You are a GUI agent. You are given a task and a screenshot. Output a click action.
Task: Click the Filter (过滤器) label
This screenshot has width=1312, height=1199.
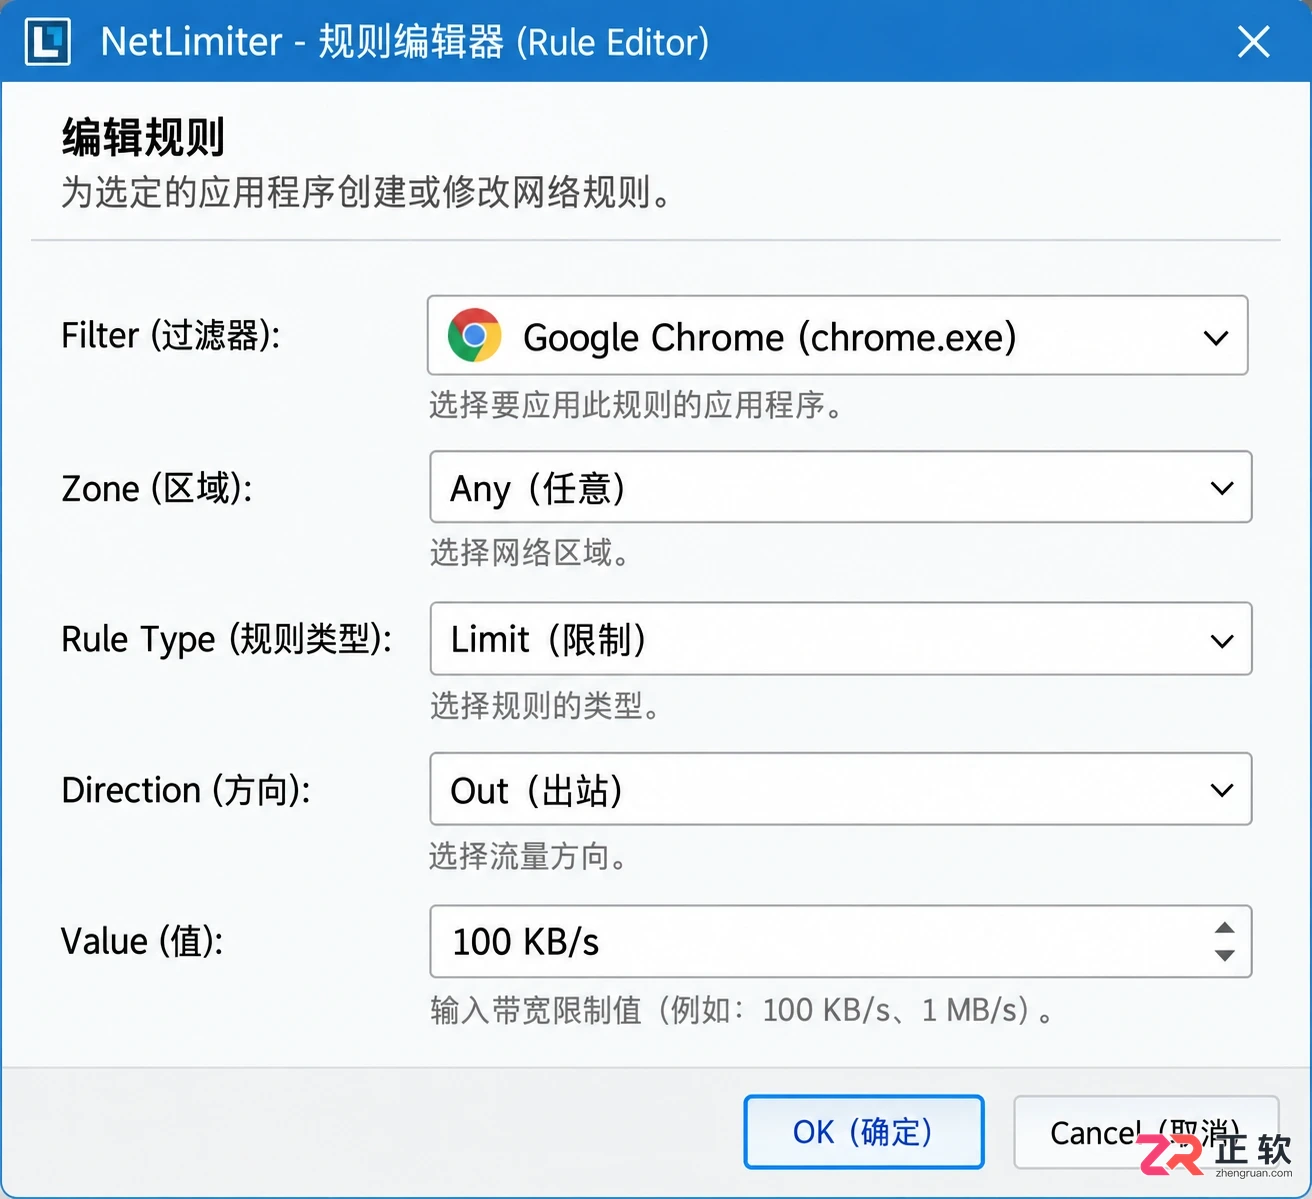tap(171, 335)
